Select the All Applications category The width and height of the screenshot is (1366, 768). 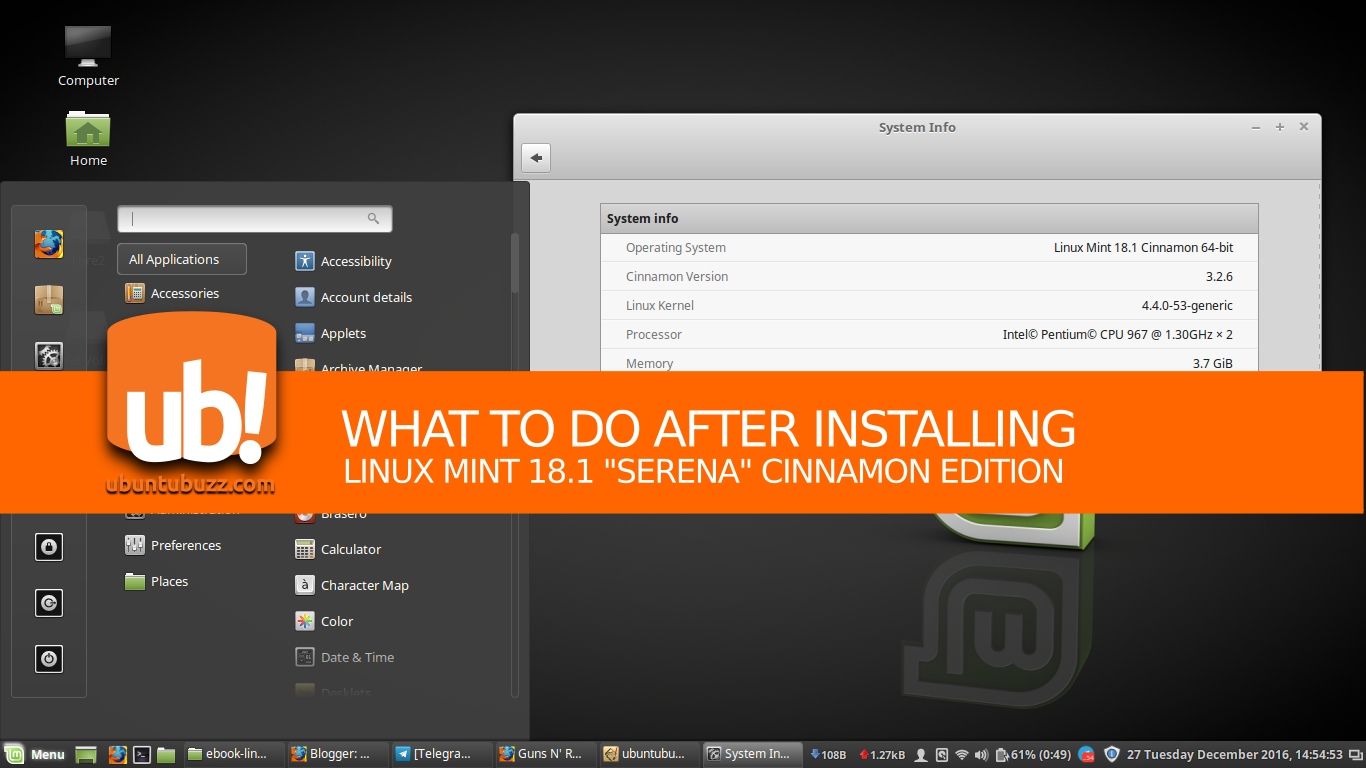(x=182, y=259)
